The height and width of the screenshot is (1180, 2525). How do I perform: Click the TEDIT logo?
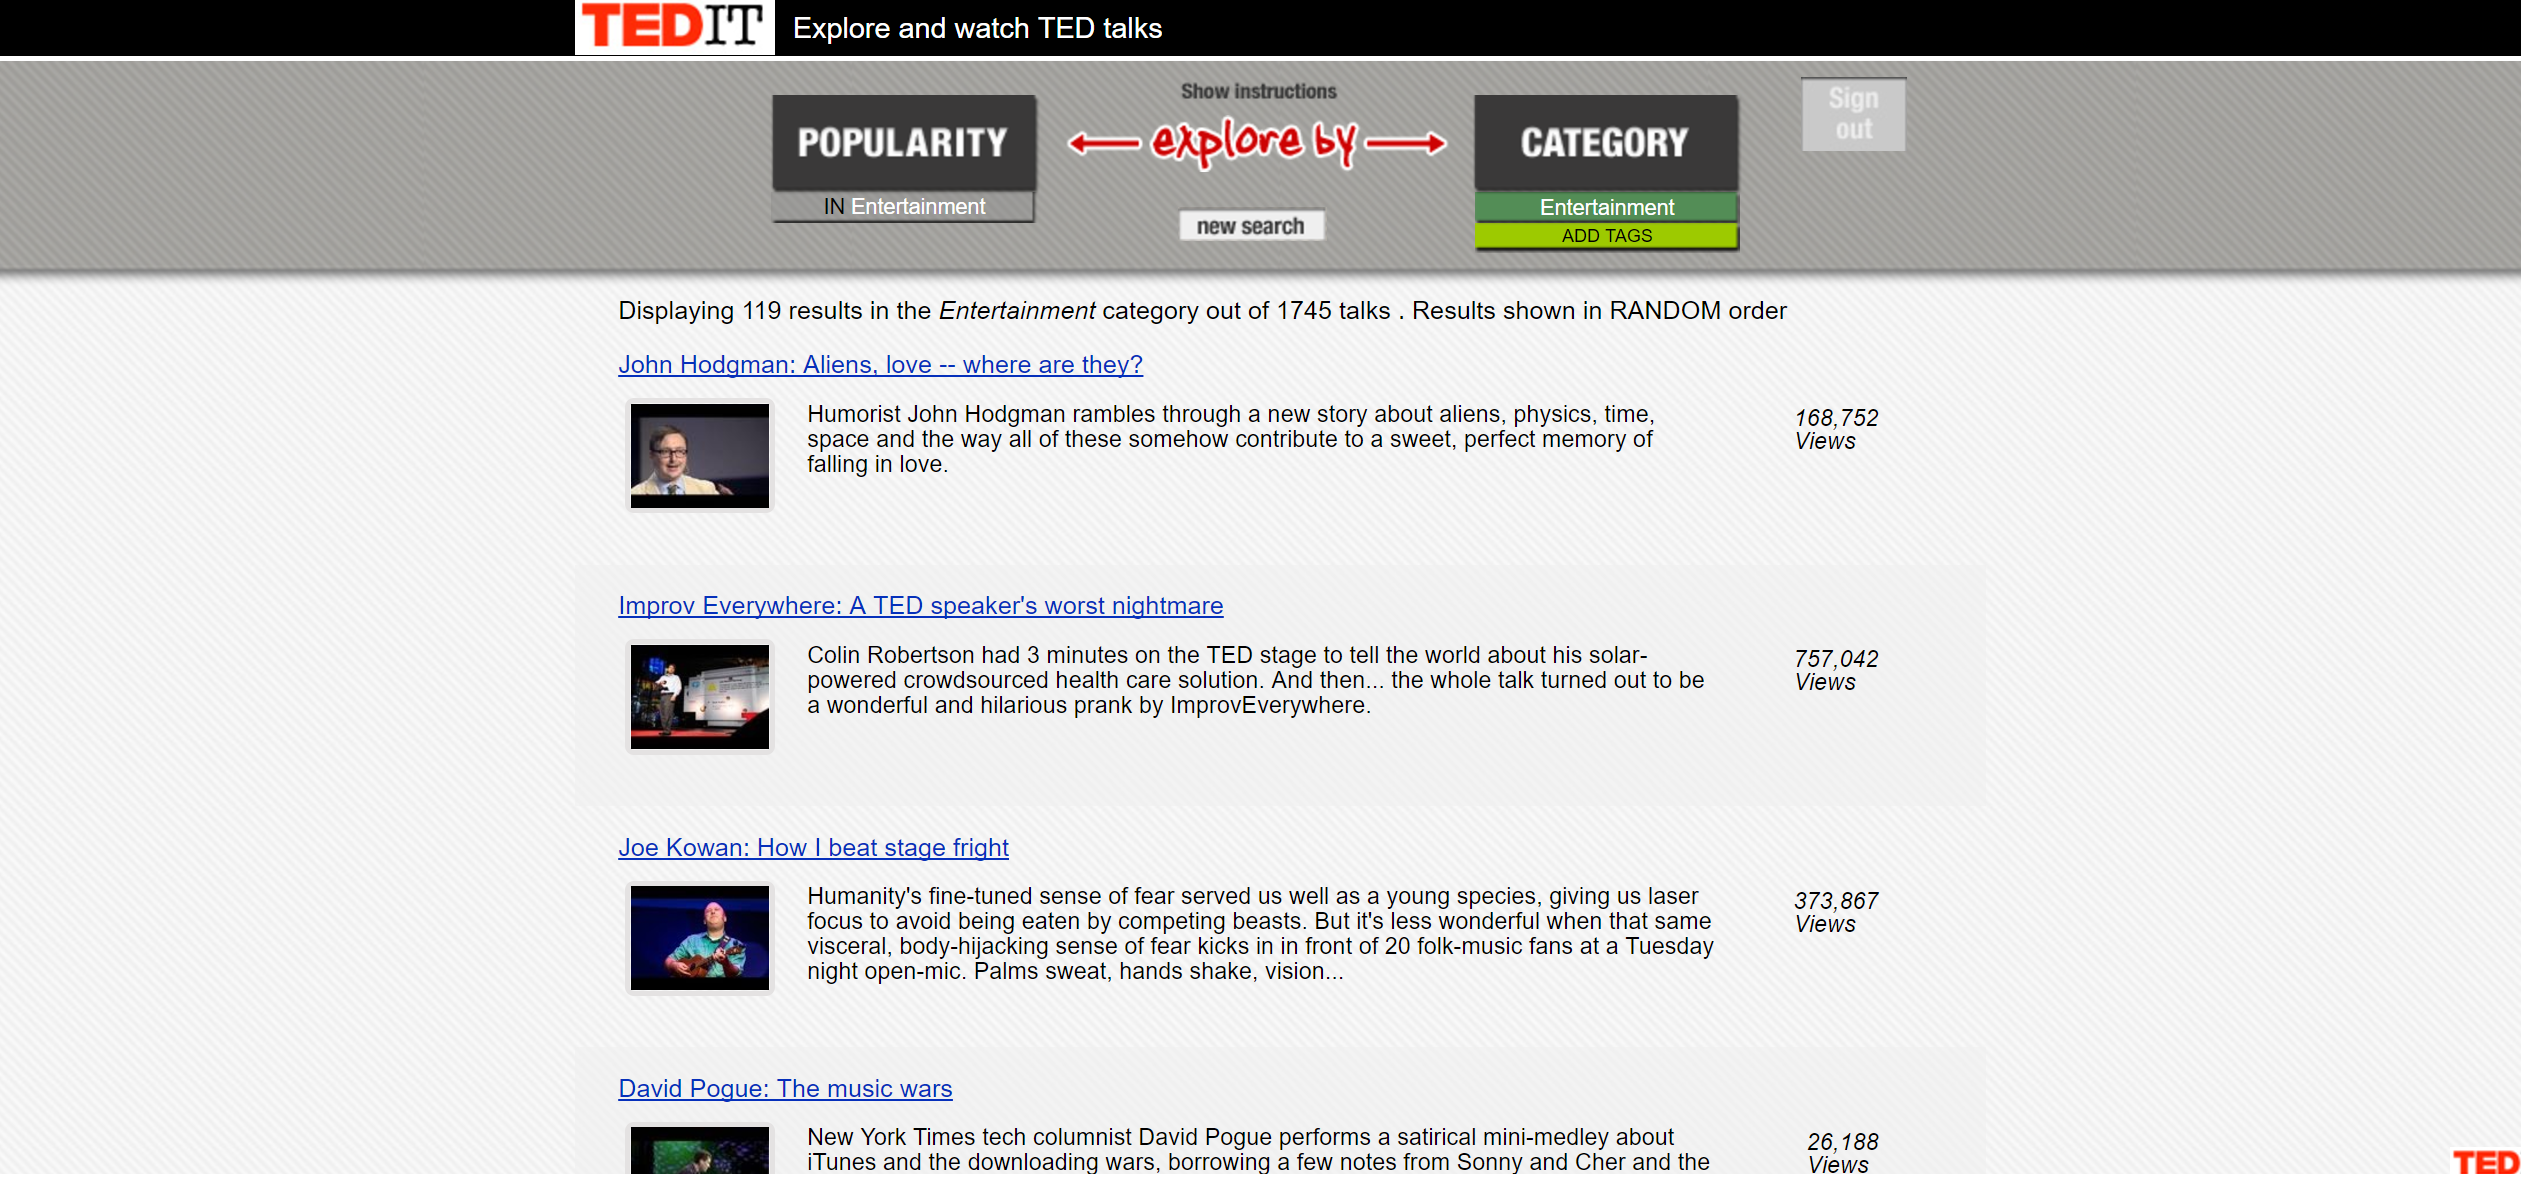(x=675, y=27)
